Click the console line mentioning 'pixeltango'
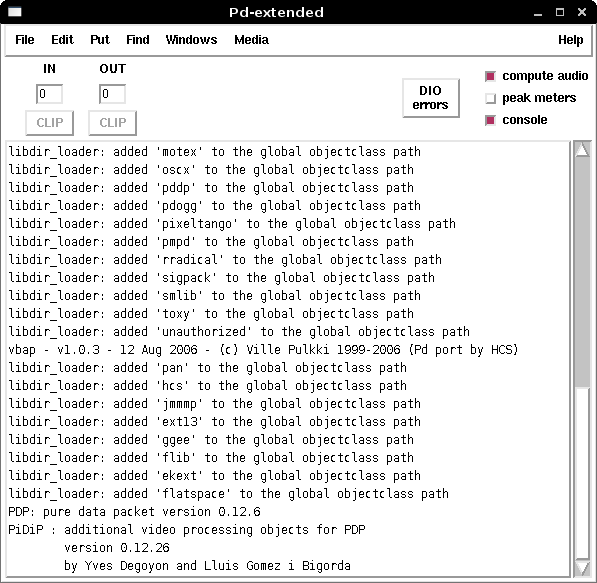 click(x=232, y=224)
